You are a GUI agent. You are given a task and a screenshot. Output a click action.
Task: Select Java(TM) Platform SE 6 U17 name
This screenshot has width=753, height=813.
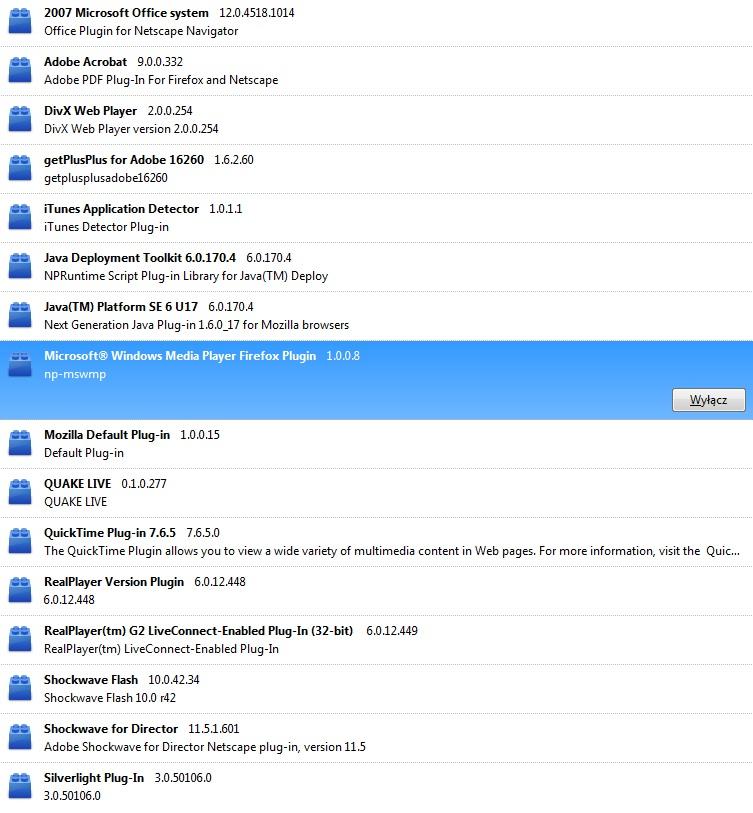(121, 307)
